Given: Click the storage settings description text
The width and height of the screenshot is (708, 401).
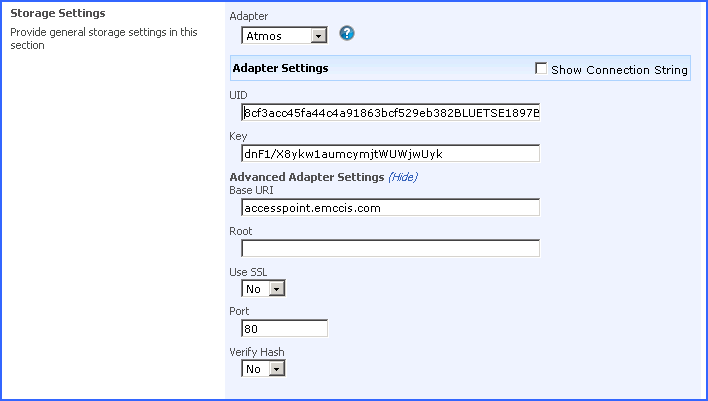Looking at the screenshot, I should 103,38.
